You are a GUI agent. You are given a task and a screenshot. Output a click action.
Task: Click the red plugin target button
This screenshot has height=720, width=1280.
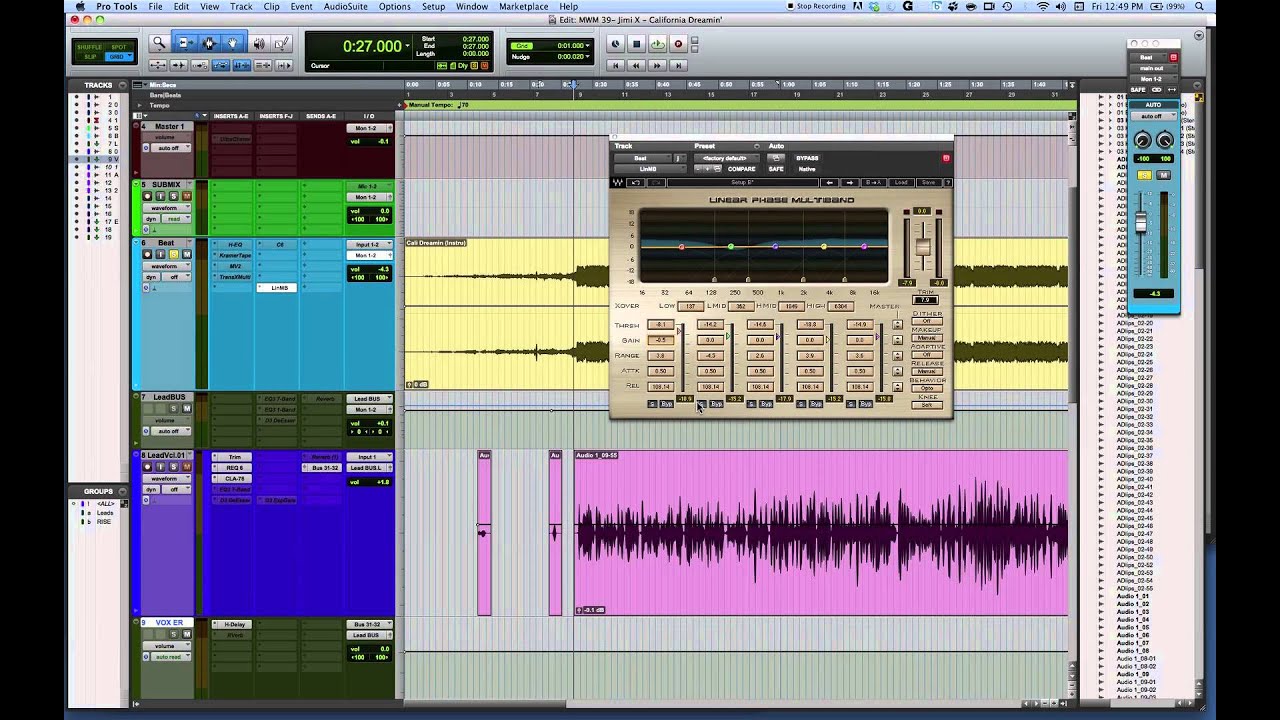pos(946,158)
